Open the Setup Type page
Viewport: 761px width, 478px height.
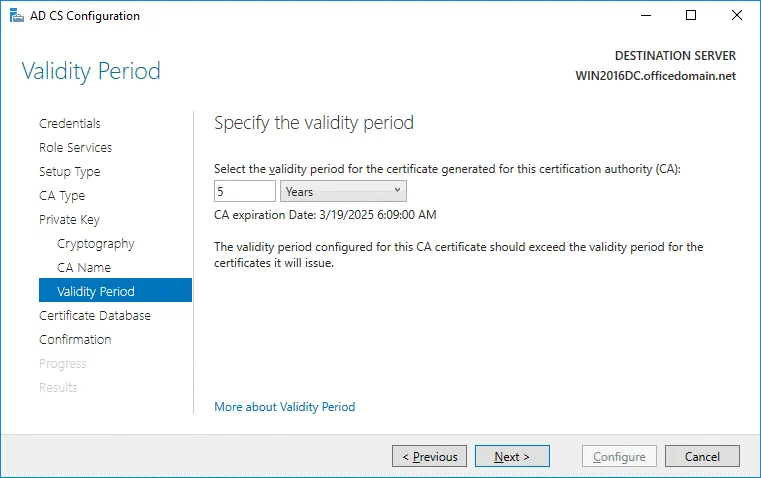[x=70, y=171]
